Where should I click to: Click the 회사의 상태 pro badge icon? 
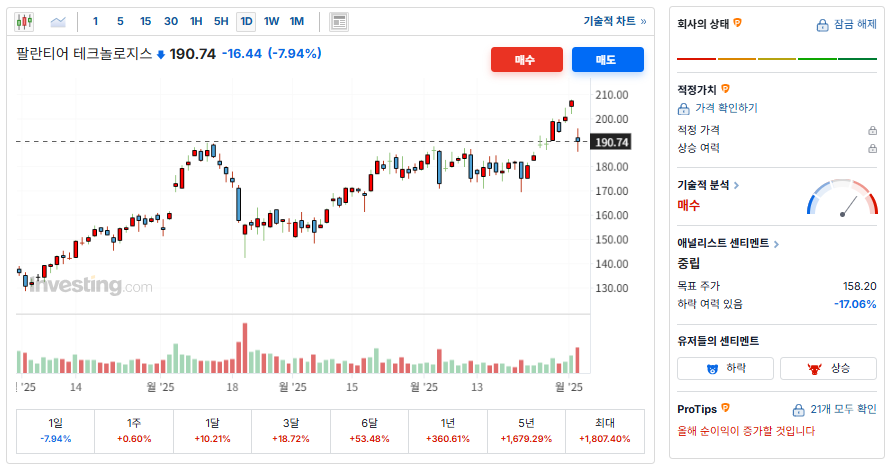737,23
